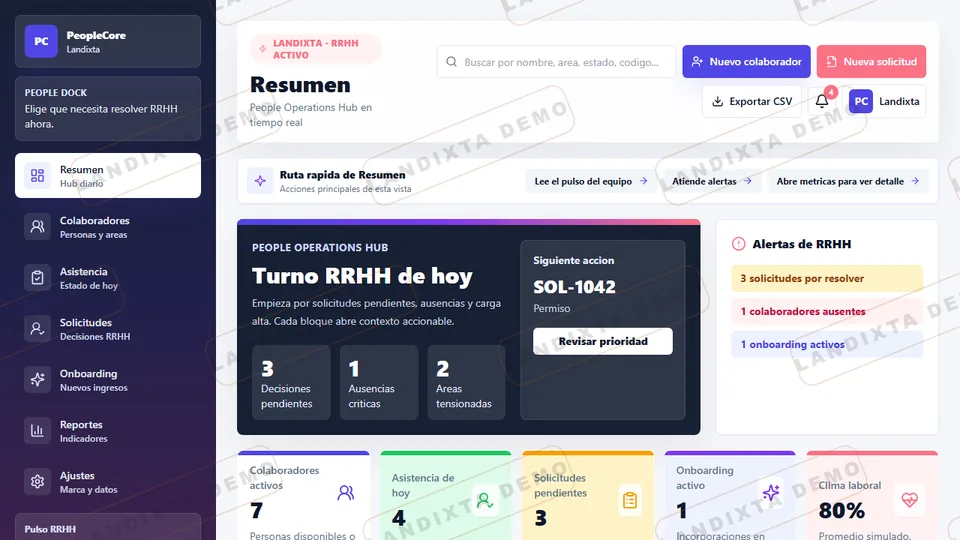Click the Asistencia de hoy card icon
Screen dimensions: 960x540
click(x=485, y=500)
